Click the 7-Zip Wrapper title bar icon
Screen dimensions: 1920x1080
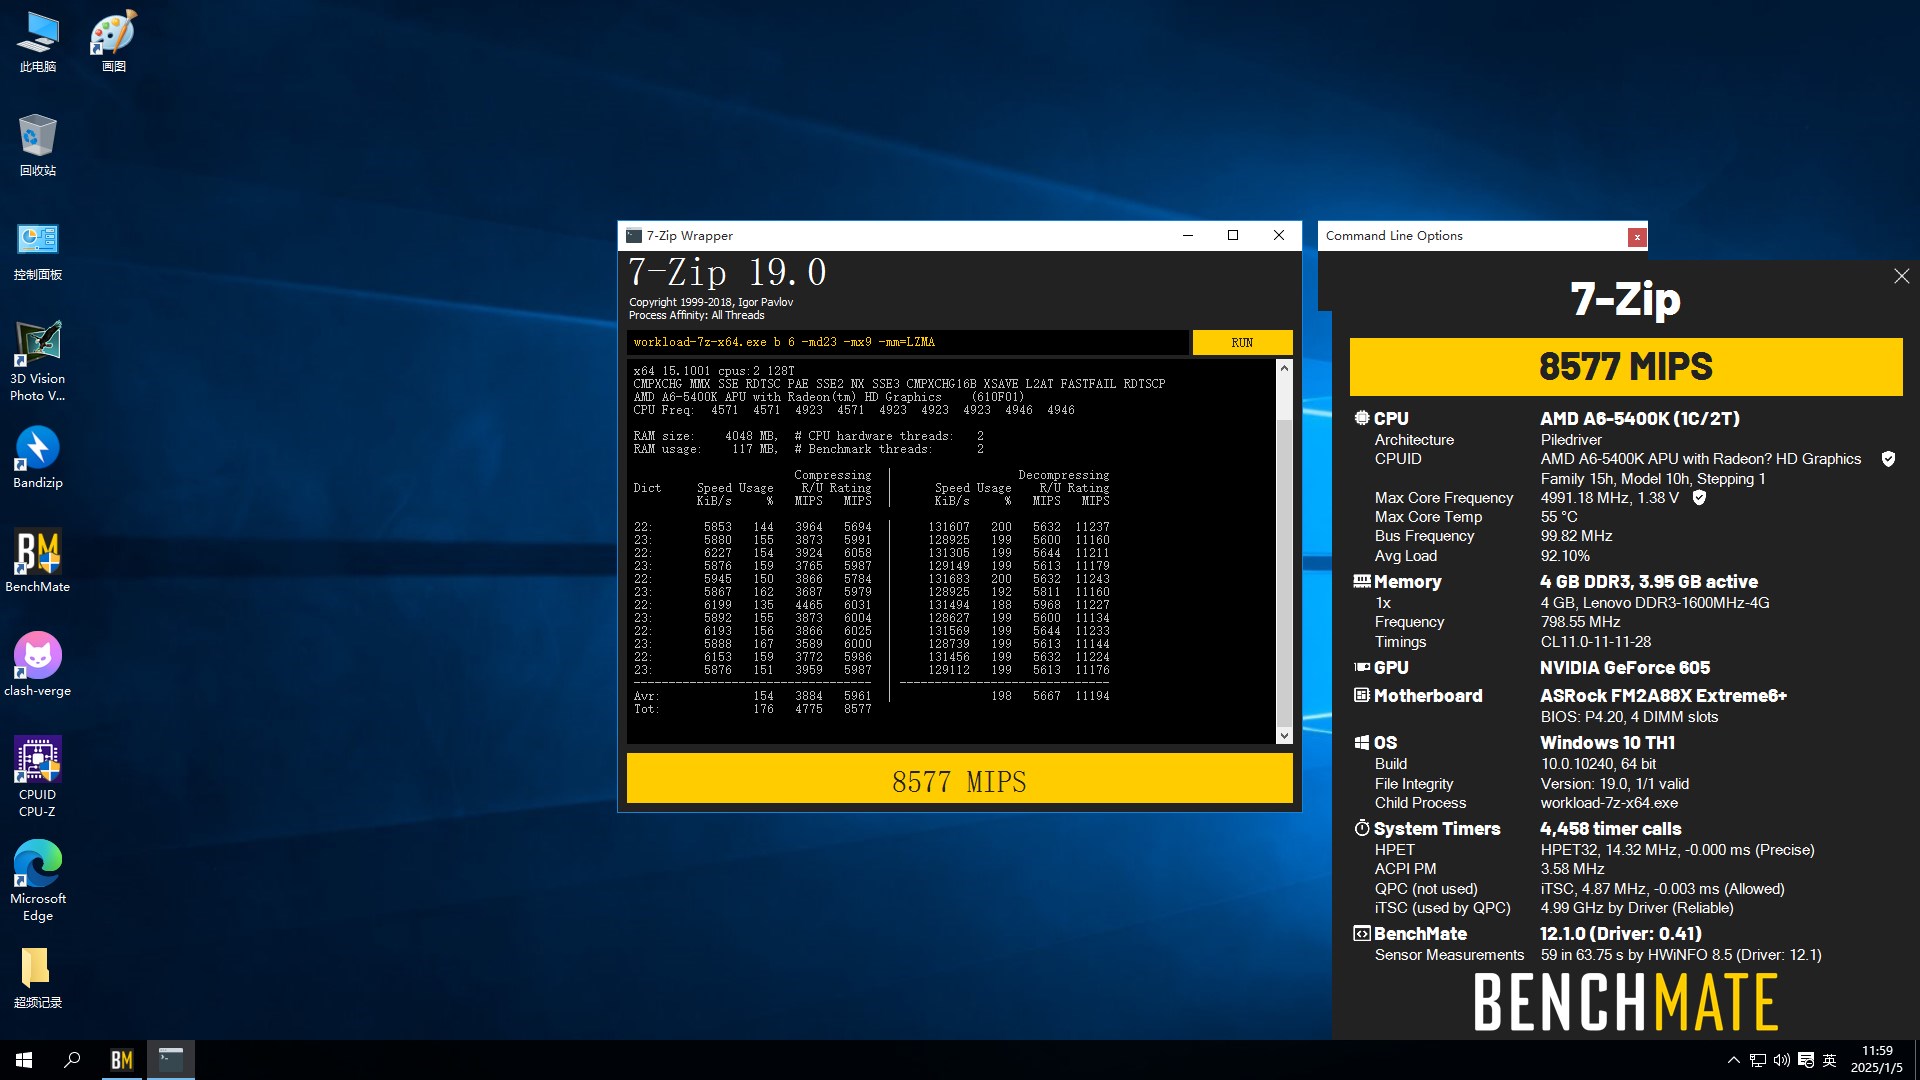pos(634,236)
